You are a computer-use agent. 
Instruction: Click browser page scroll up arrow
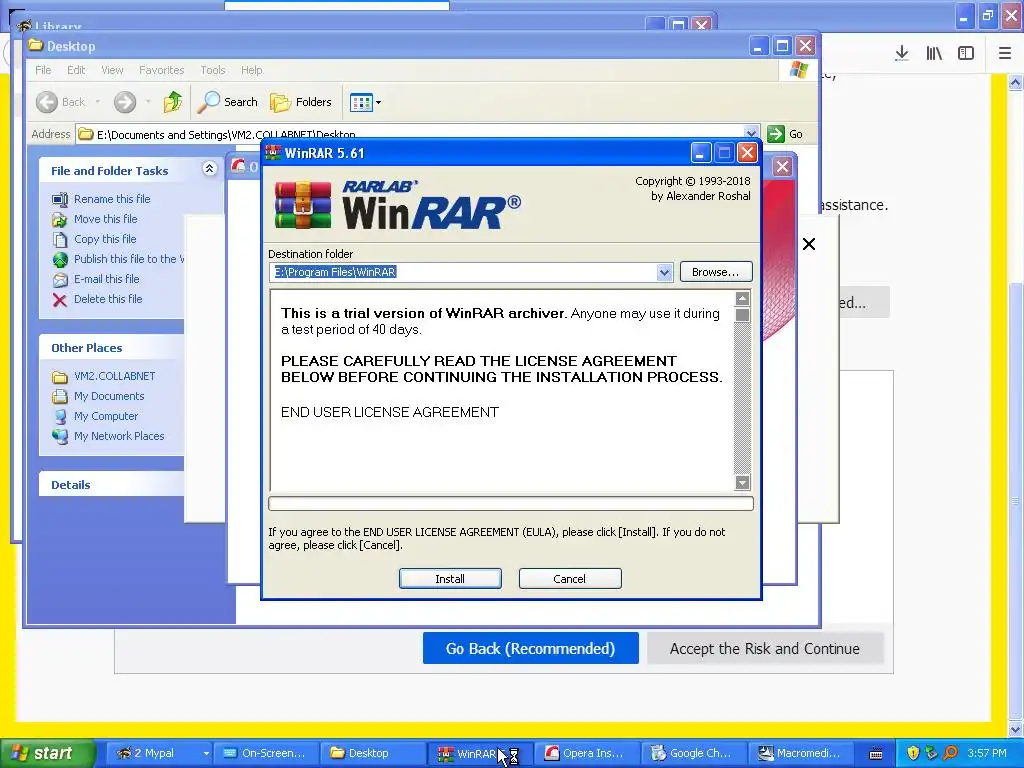[1015, 83]
